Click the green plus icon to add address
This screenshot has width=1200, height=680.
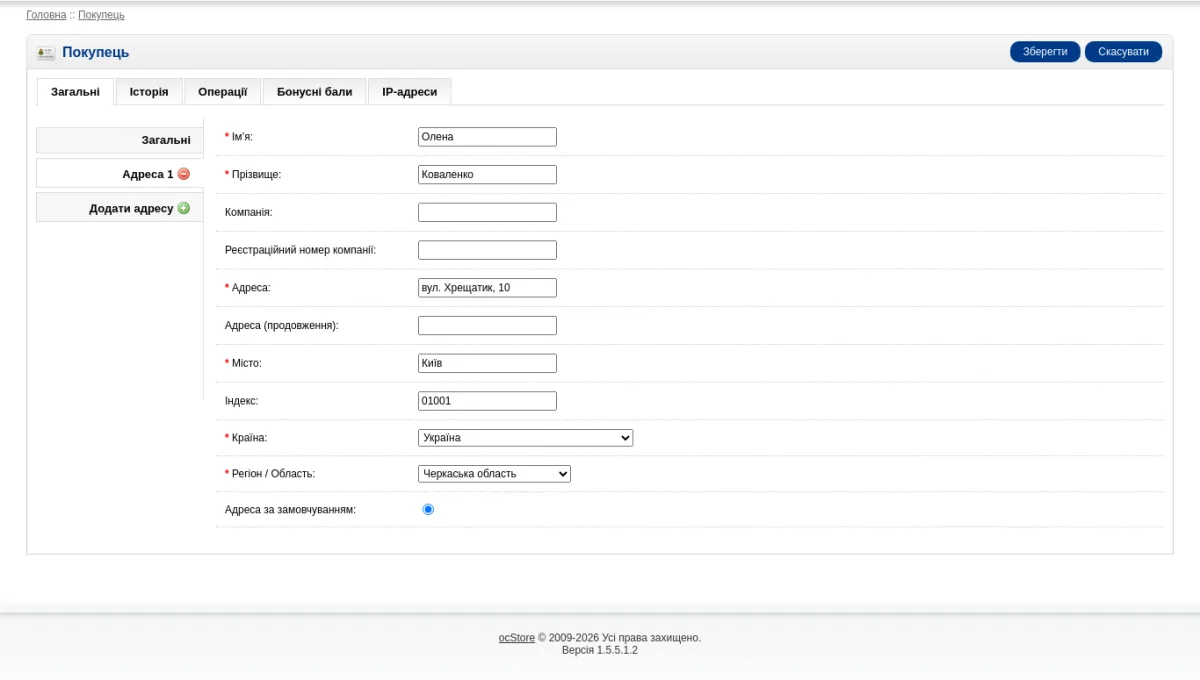[183, 208]
